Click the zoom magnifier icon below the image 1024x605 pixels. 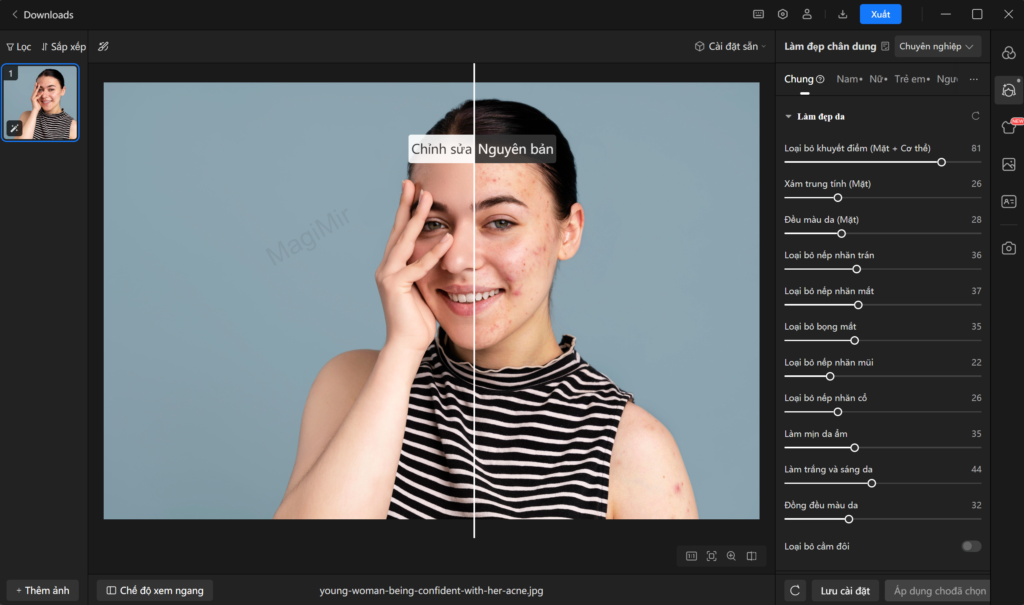(732, 555)
